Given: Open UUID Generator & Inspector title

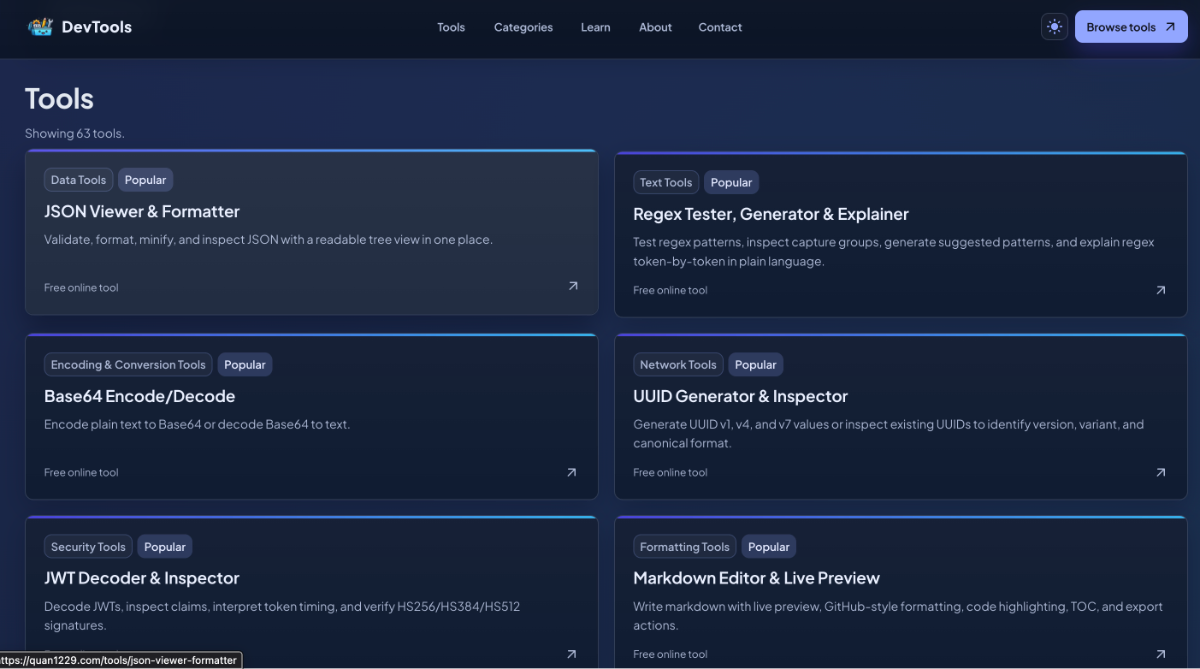Looking at the screenshot, I should pyautogui.click(x=740, y=396).
